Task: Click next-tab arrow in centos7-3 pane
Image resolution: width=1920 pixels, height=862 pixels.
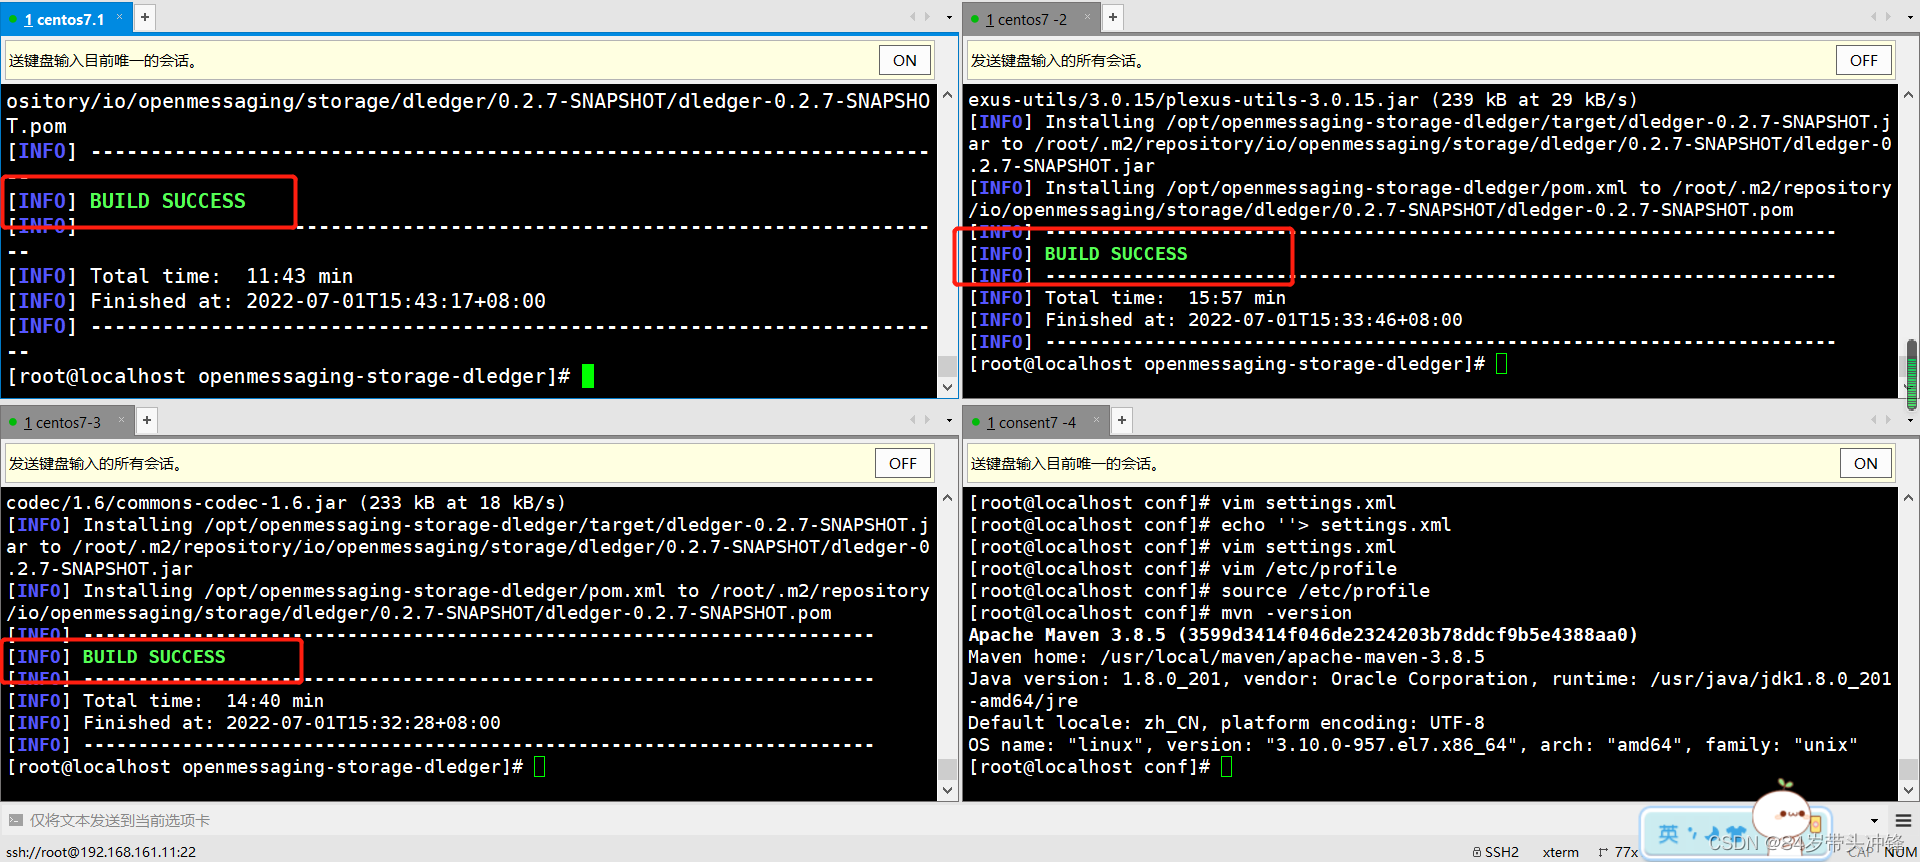Action: point(927,419)
